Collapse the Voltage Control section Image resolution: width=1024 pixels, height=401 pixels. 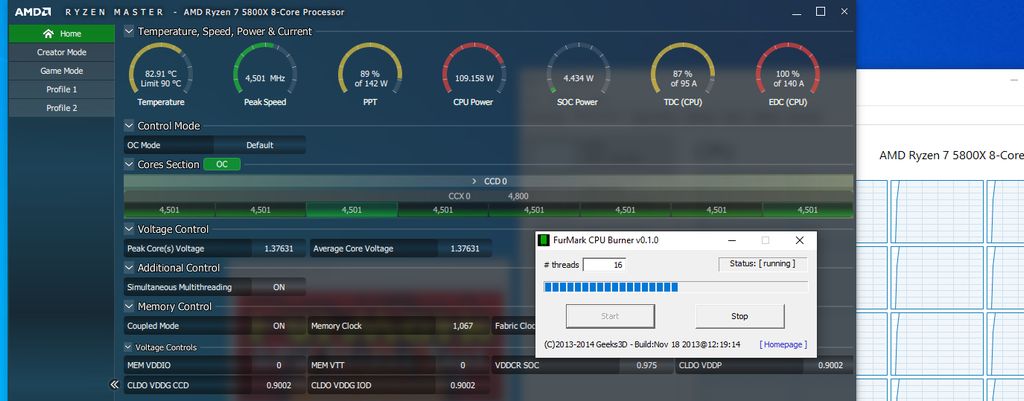pyautogui.click(x=129, y=229)
